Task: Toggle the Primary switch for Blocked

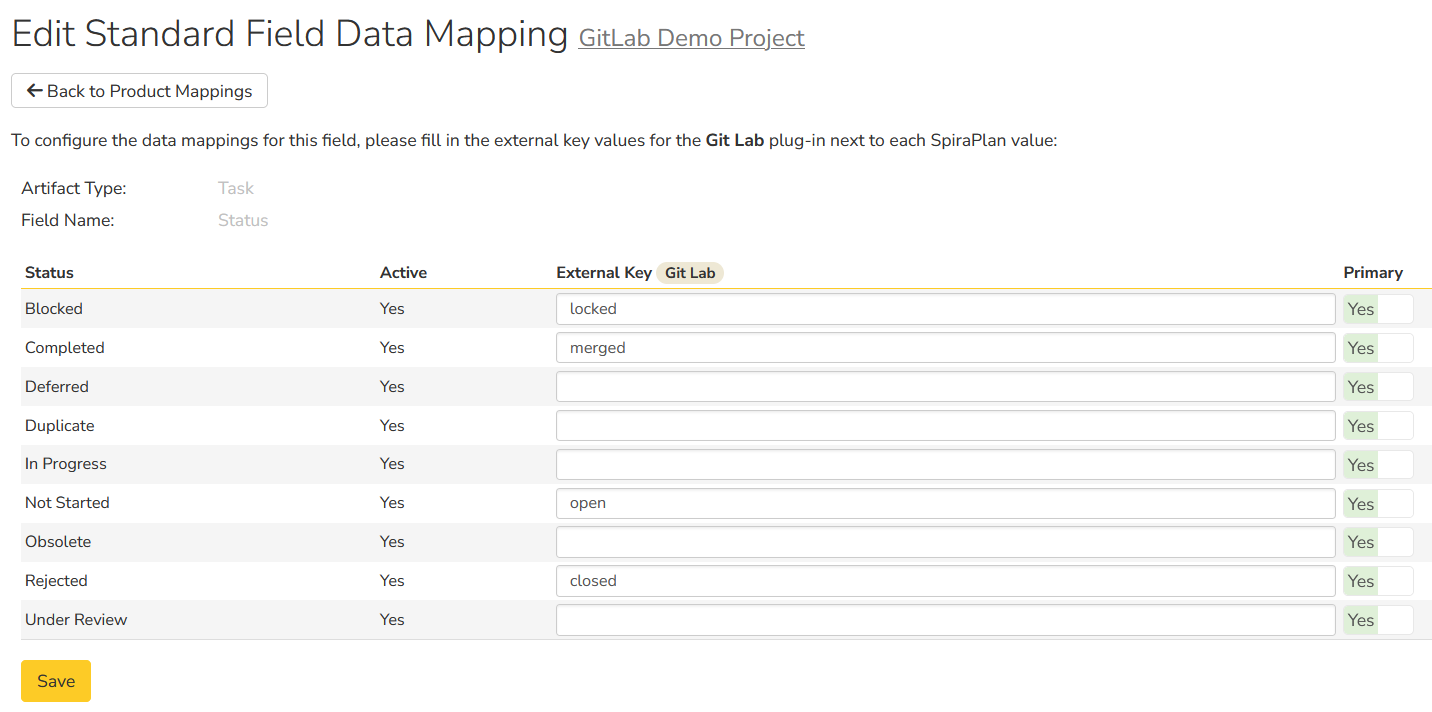Action: (1378, 309)
